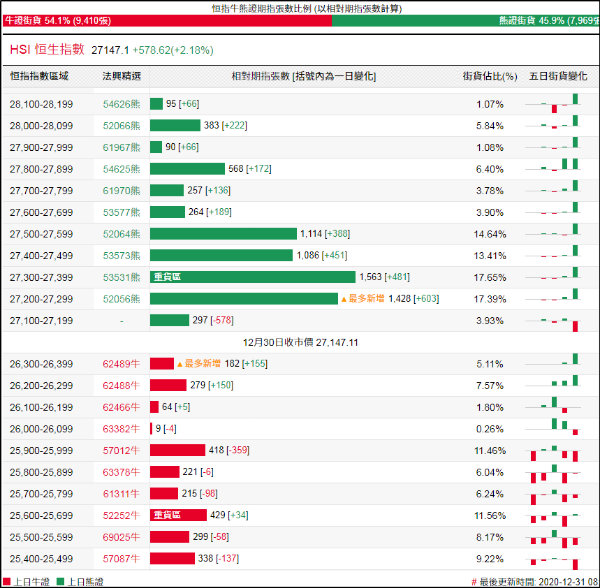Open the 52056熊 bear certificate link
This screenshot has width=600, height=588.
(121, 299)
